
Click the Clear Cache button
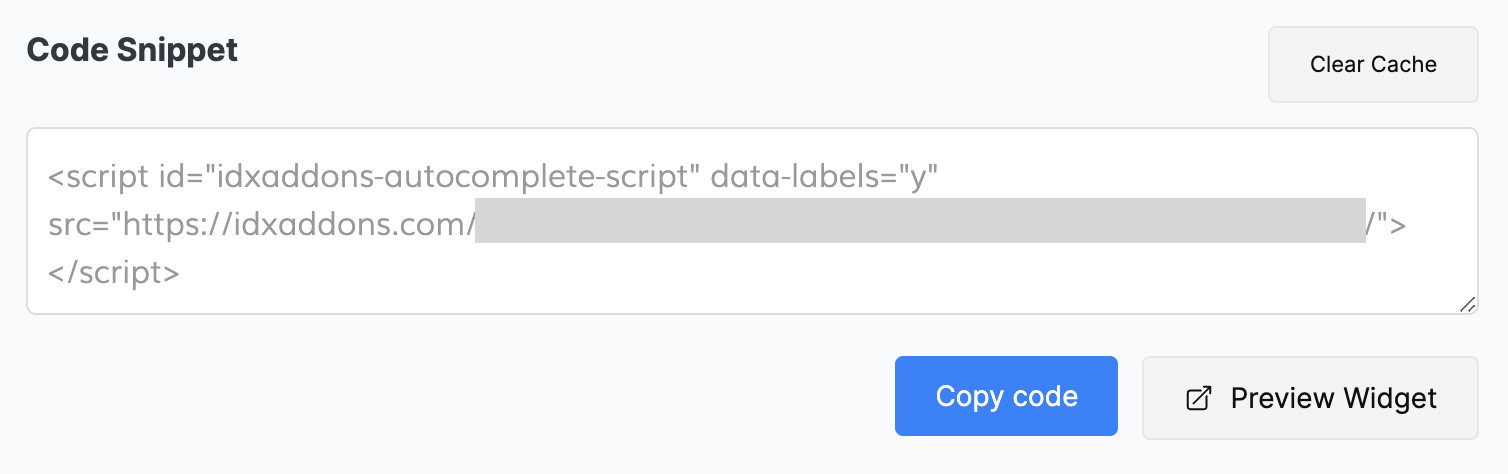[x=1373, y=65]
